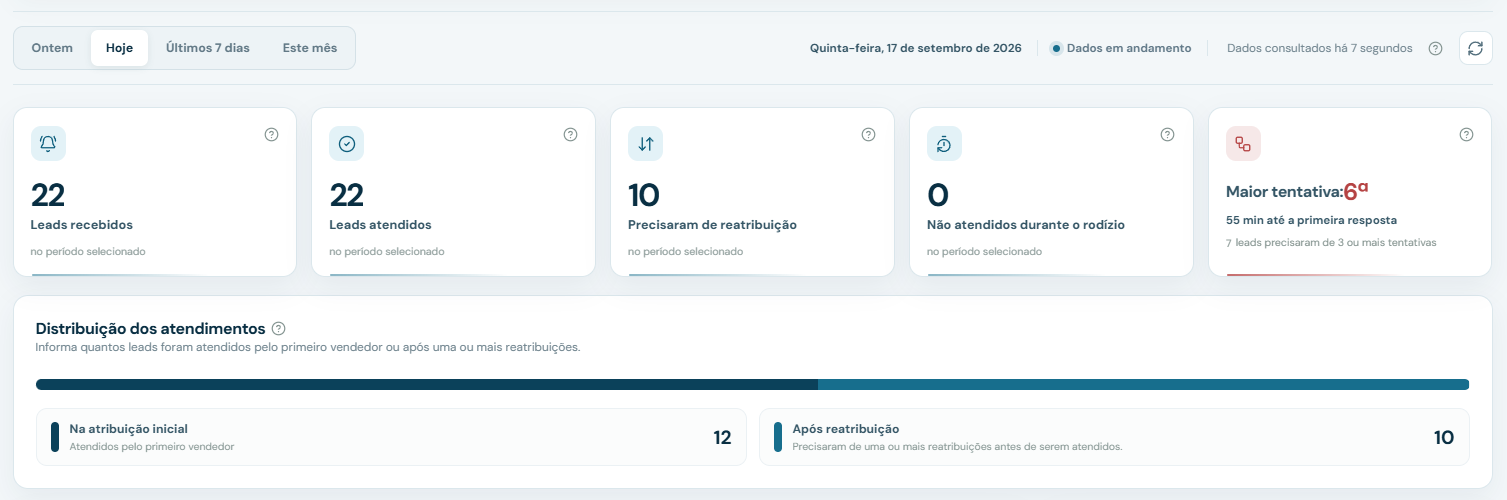
Task: Click the Leads atendidos label
Action: coord(380,225)
